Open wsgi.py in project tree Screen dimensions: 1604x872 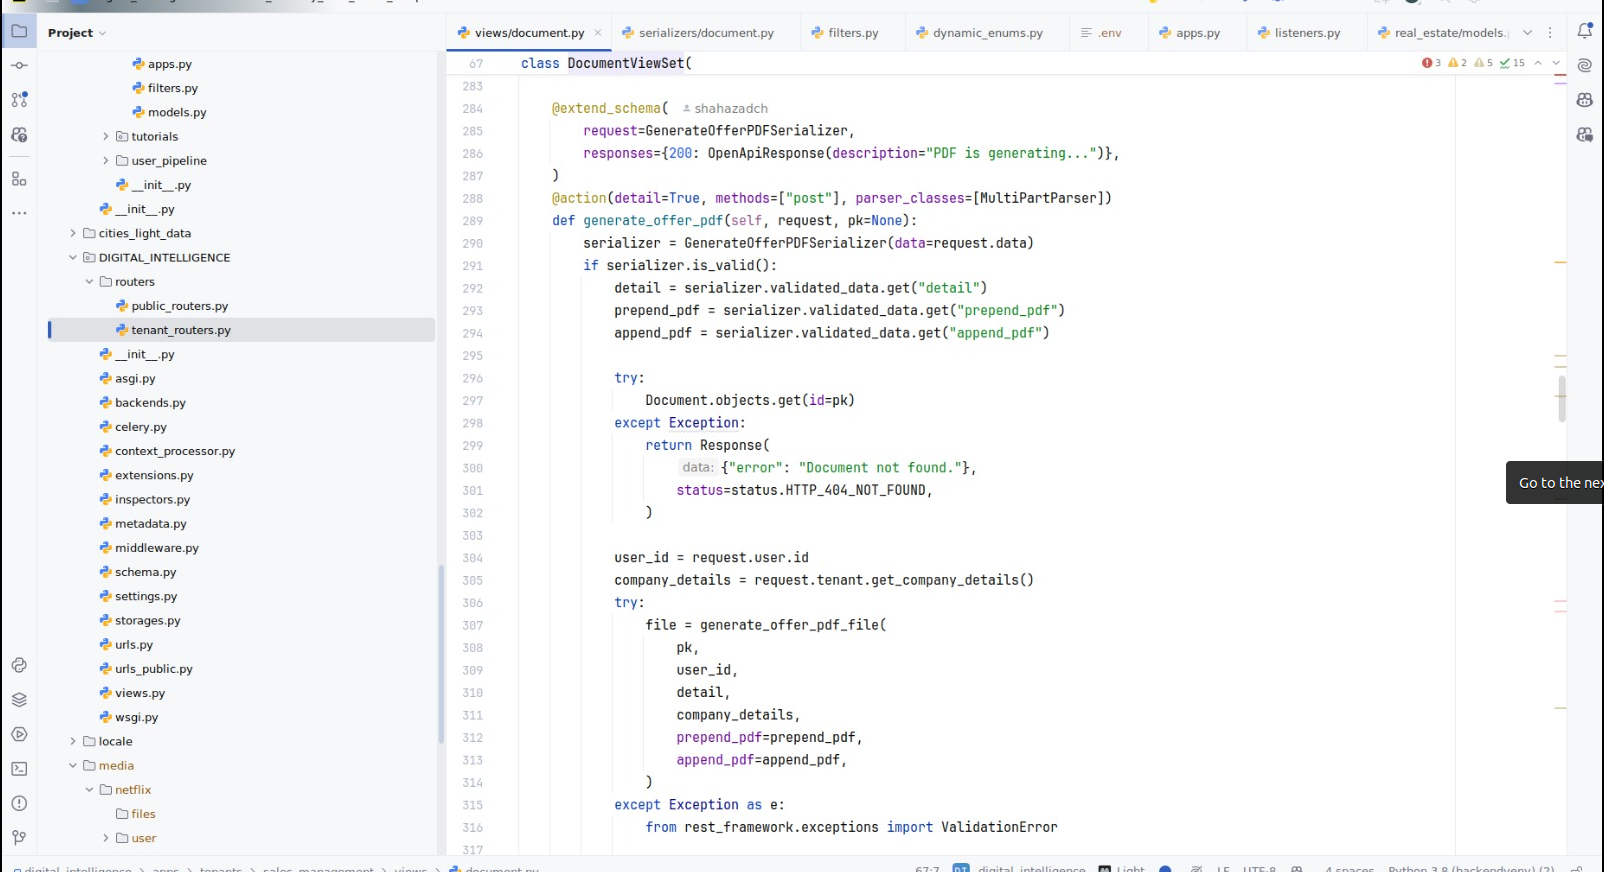pyautogui.click(x=136, y=718)
